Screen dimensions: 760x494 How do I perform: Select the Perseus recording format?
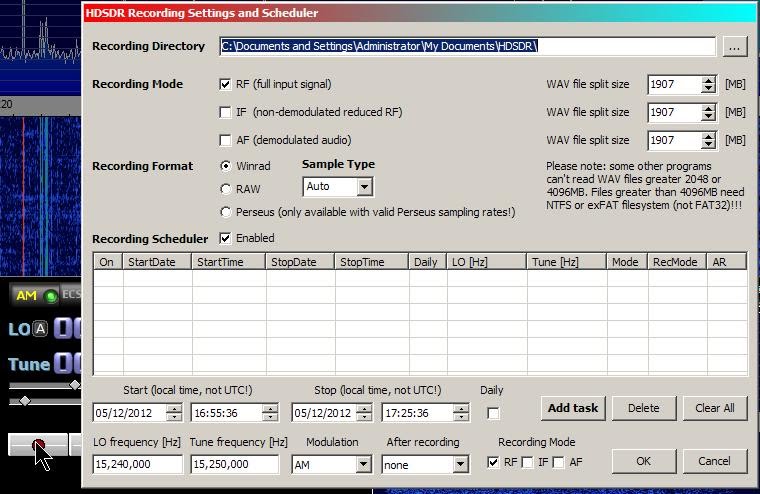click(x=225, y=212)
